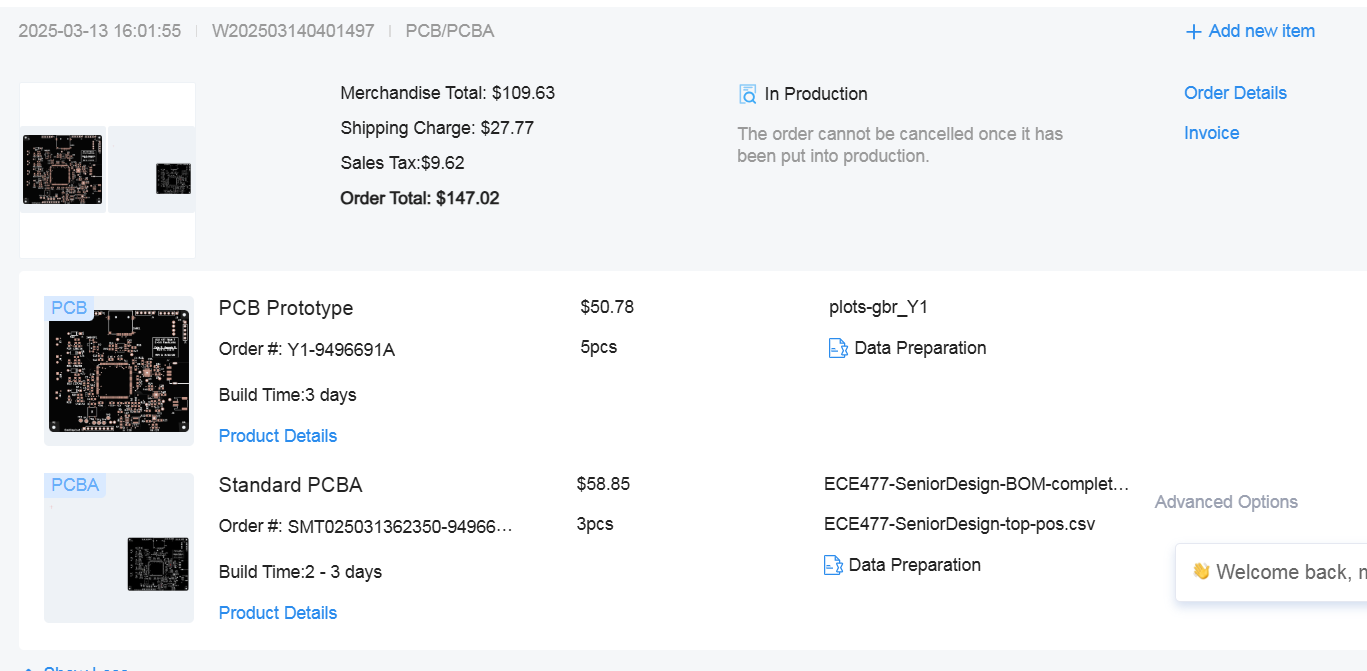Click the plots-gbr_Y1 file name
This screenshot has width=1367, height=671.
pos(878,307)
